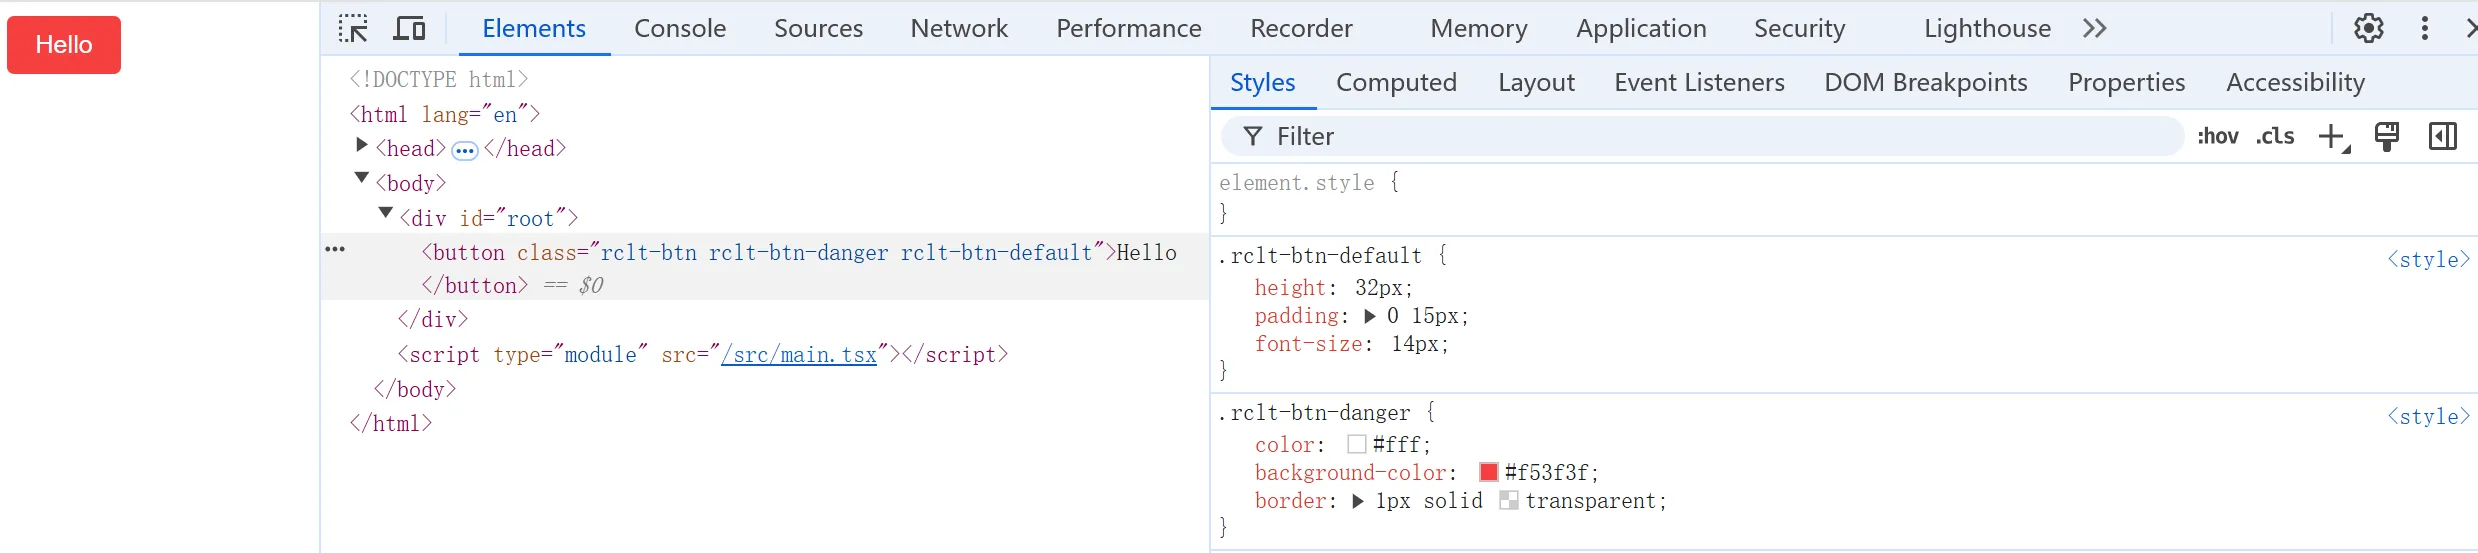
Task: Click the element.style rule block
Action: tap(1844, 198)
